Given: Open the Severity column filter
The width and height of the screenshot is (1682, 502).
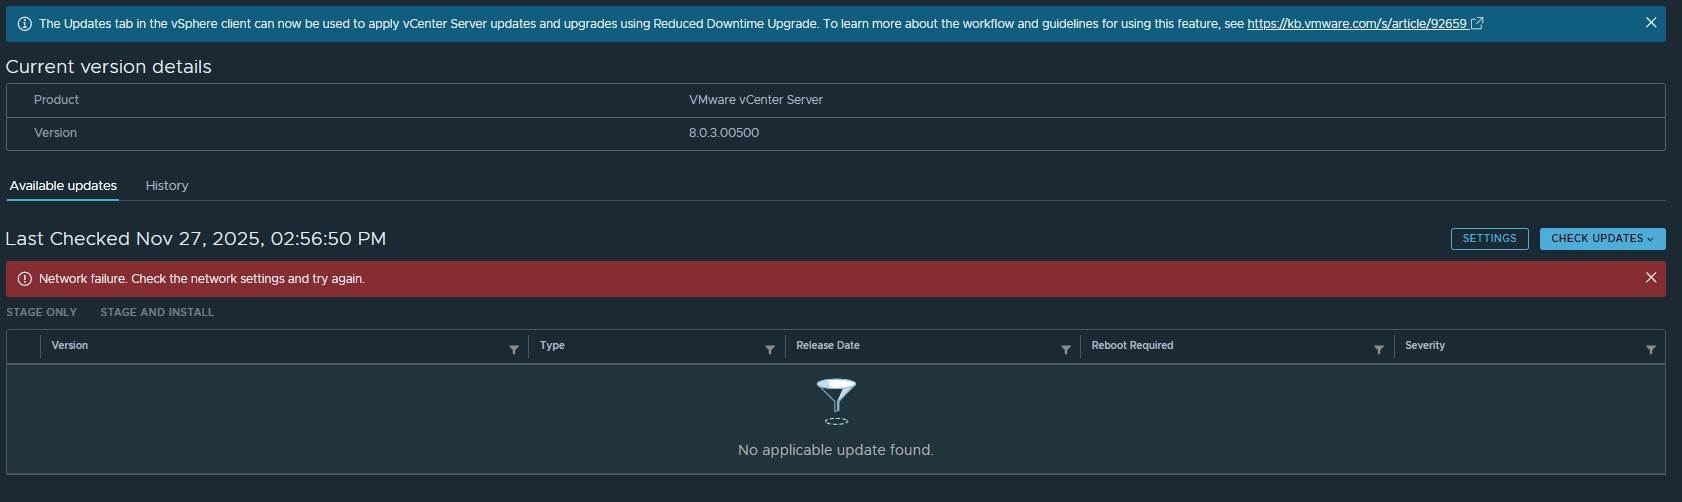Looking at the screenshot, I should pos(1651,349).
